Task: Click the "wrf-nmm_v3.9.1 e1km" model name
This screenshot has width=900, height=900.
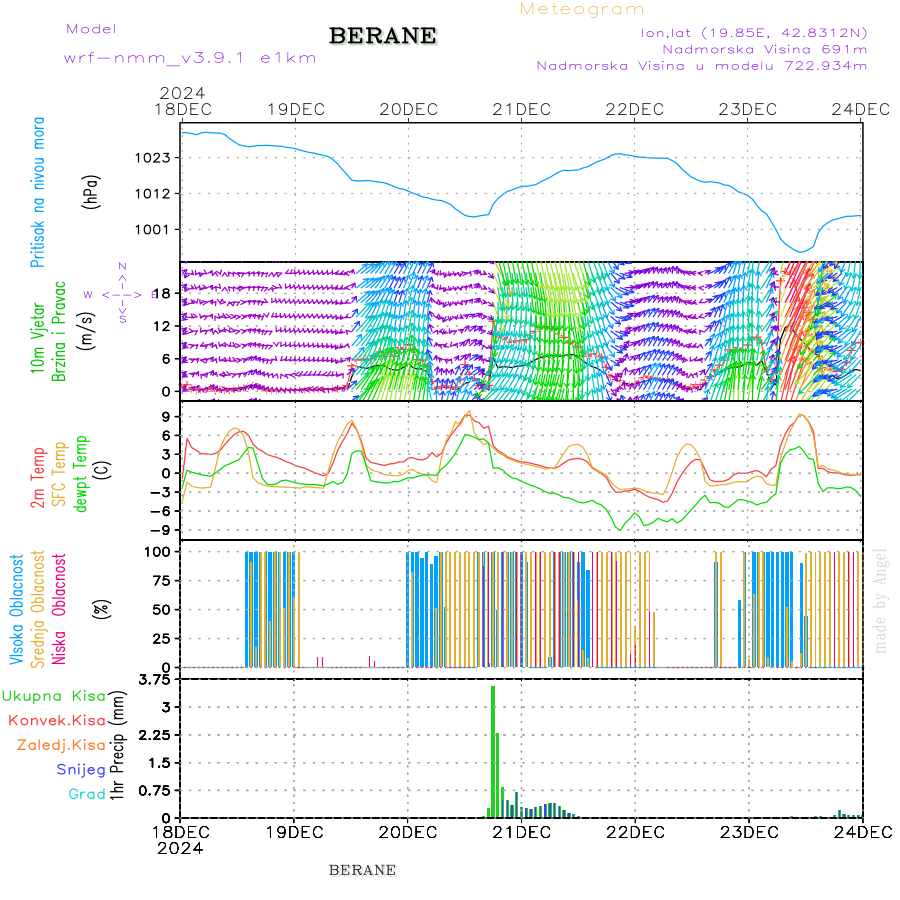Action: [x=190, y=58]
